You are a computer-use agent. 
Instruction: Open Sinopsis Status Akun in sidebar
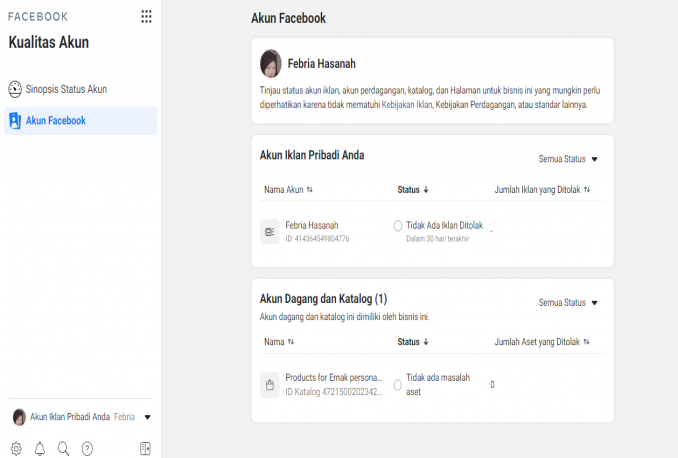point(66,89)
